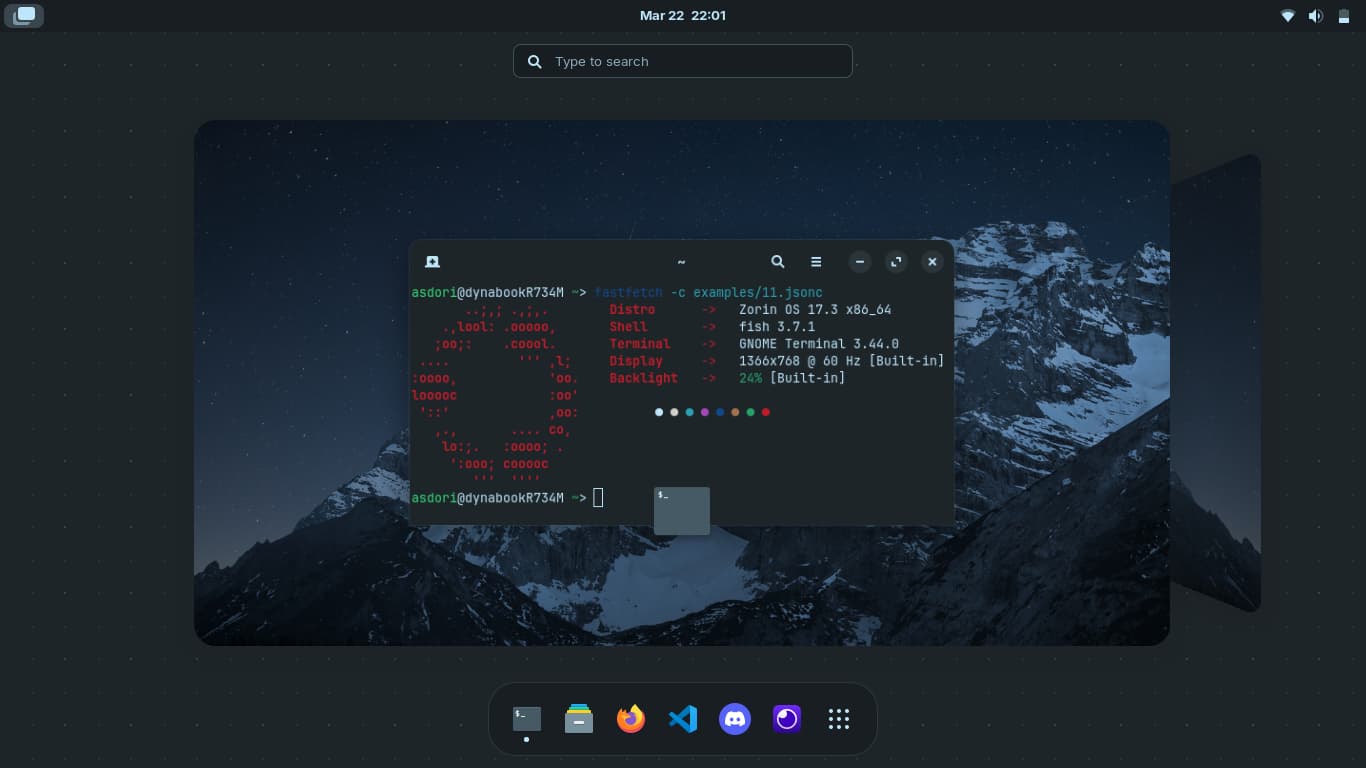Switch to the adjacent workspace on right
The image size is (1366, 768).
(1215, 383)
